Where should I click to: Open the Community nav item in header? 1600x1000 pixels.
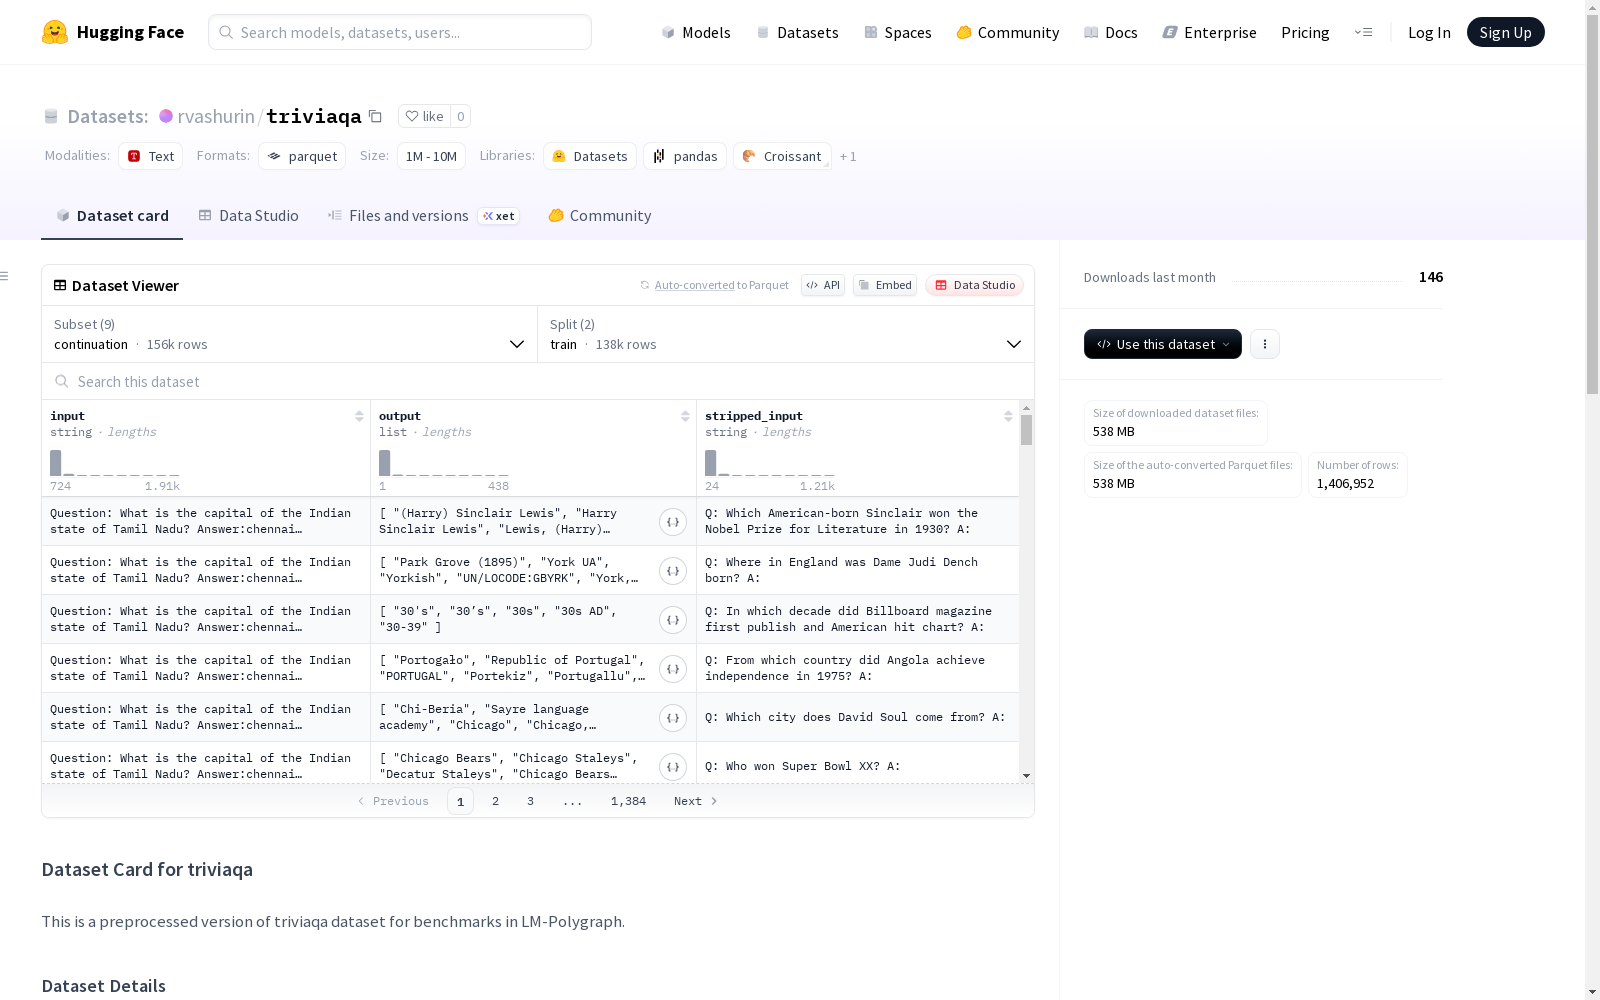(1008, 32)
